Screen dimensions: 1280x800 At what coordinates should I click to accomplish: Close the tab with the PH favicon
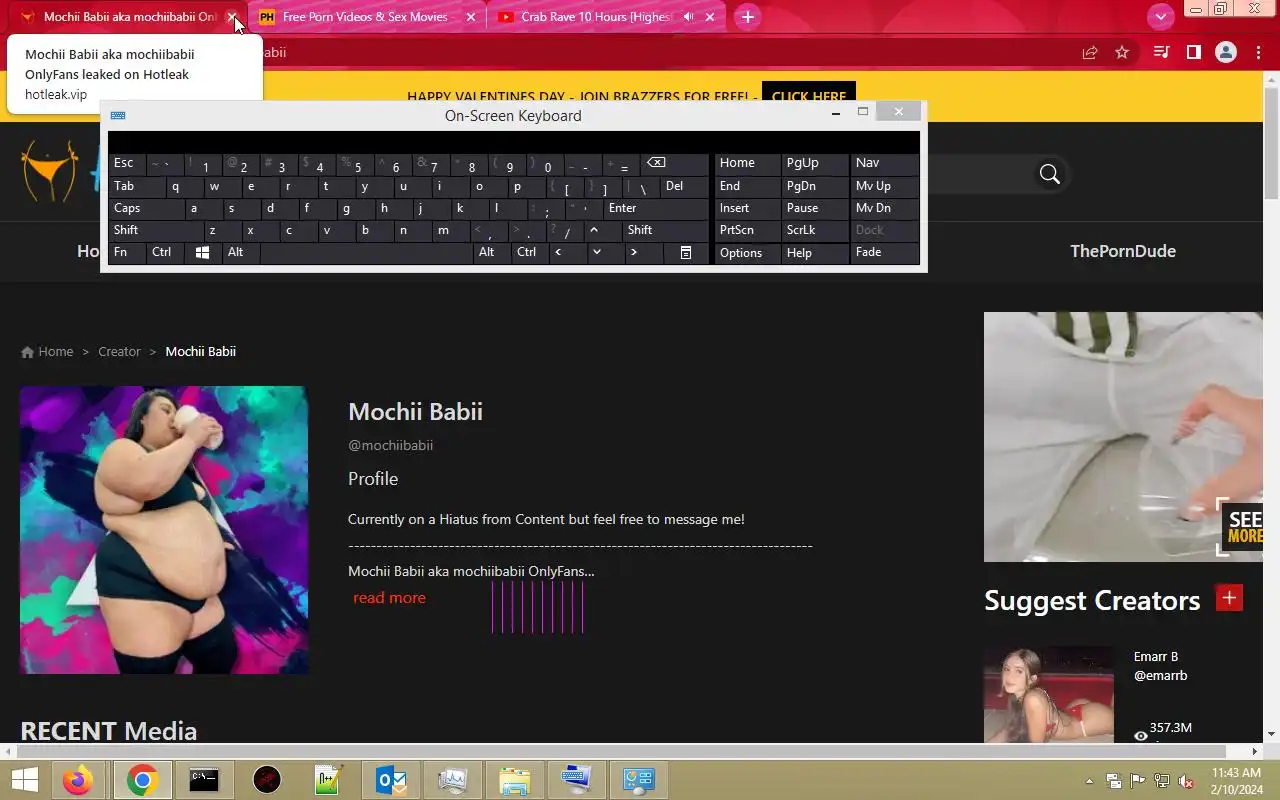pyautogui.click(x=471, y=17)
